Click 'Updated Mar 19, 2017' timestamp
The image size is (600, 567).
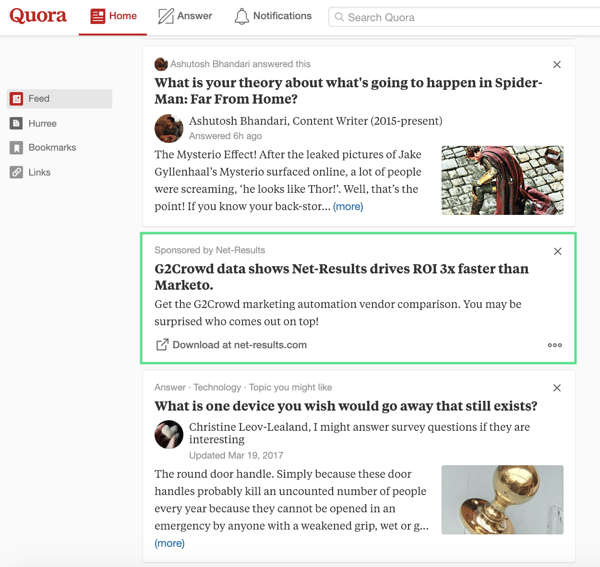click(236, 456)
